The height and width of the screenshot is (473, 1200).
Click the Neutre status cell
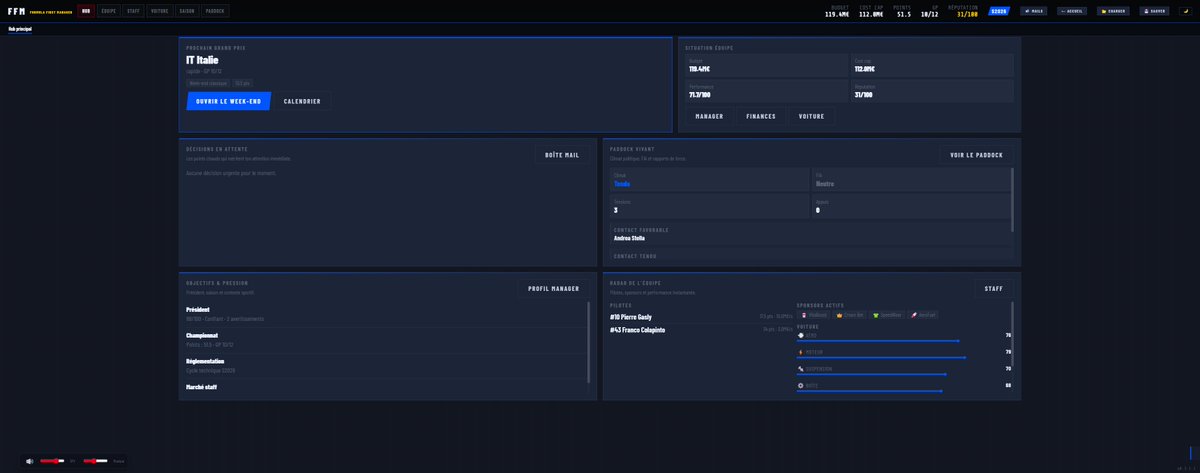tap(910, 180)
